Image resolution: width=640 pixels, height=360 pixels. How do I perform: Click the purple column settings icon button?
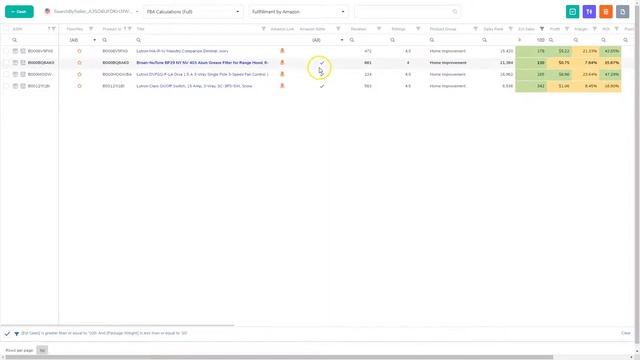589,12
